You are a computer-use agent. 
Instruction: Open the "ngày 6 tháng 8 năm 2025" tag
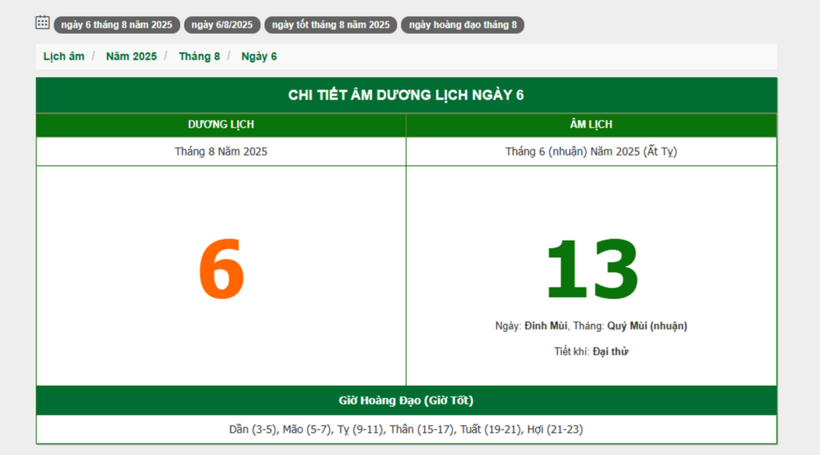(x=116, y=25)
